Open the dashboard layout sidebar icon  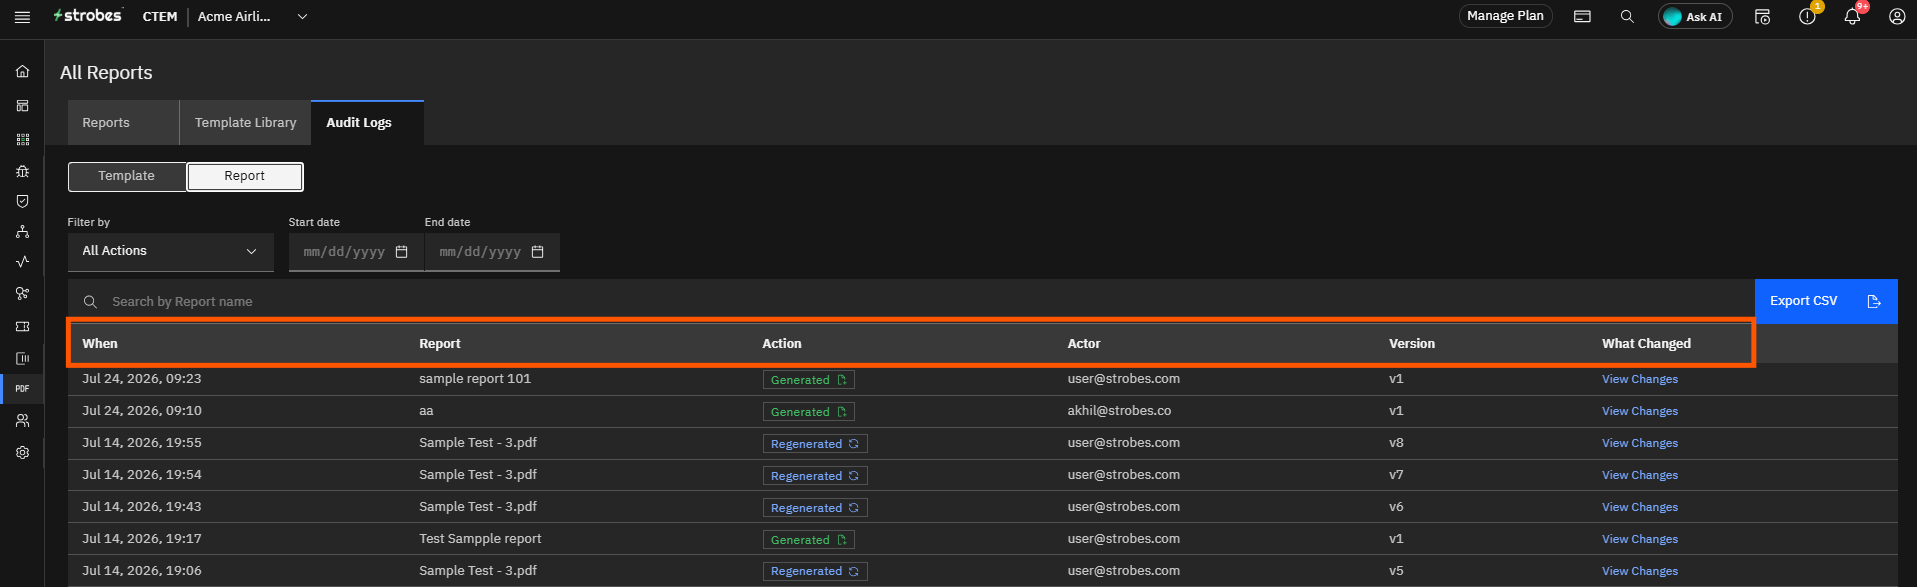click(x=22, y=106)
